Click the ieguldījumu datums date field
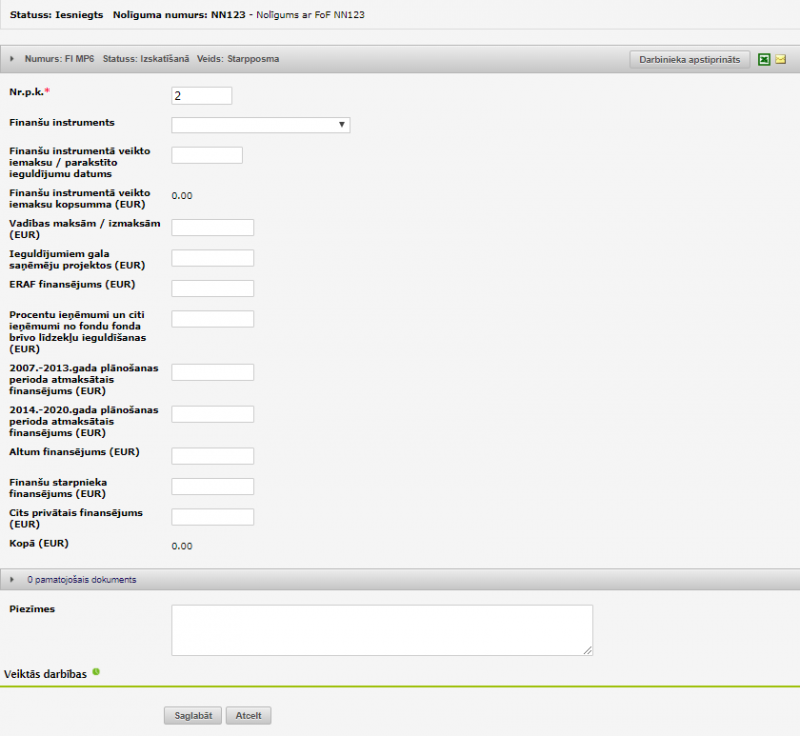The image size is (800, 736). click(207, 155)
